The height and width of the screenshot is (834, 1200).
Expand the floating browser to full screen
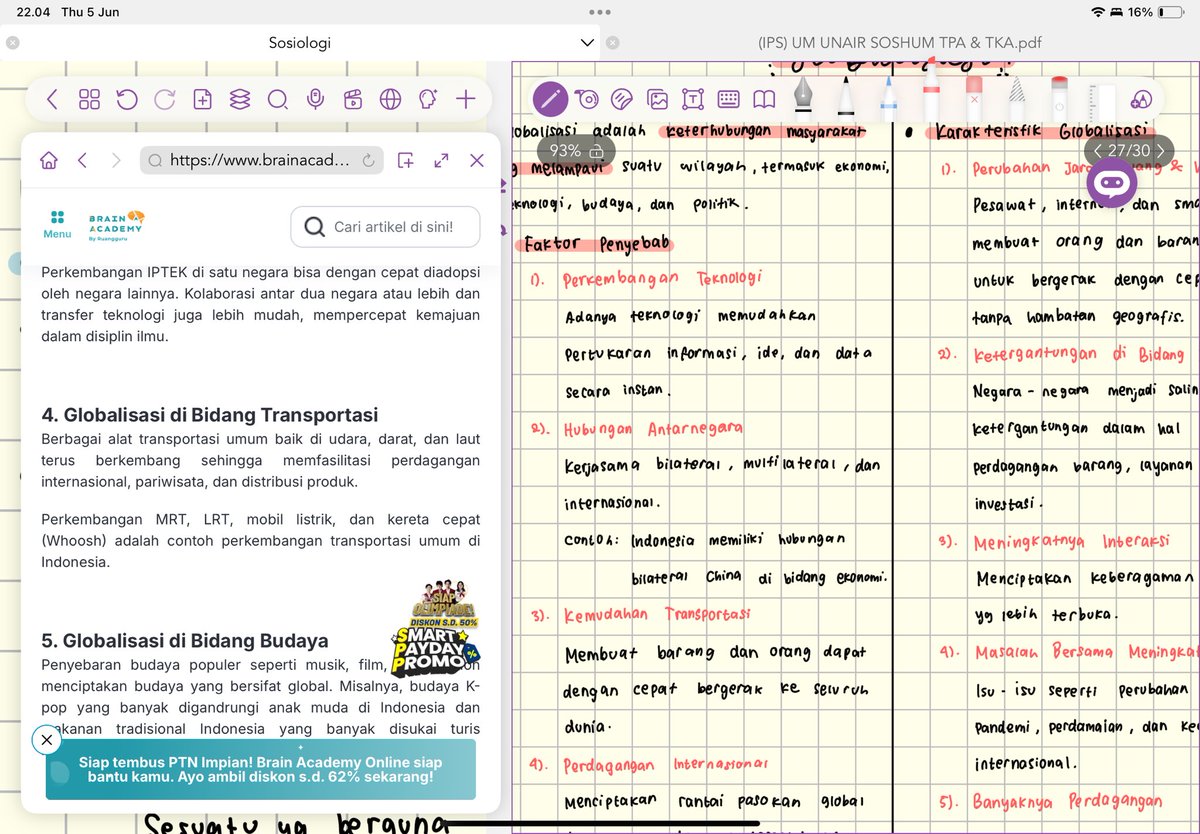tap(441, 160)
